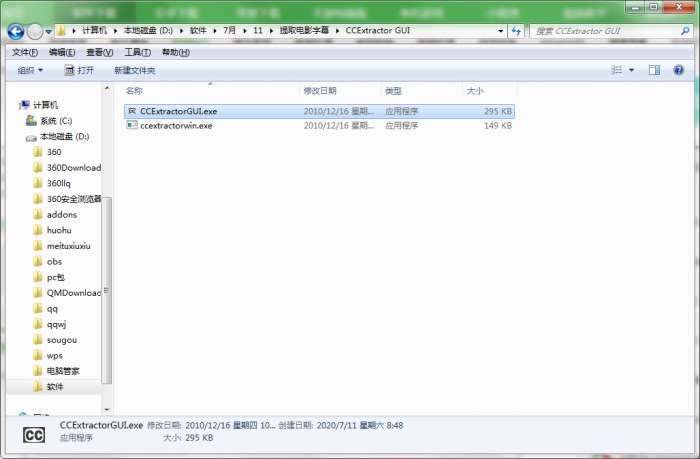Viewport: 700px width, 459px height.
Task: Sort by the 修改日期 column header
Action: pyautogui.click(x=340, y=91)
